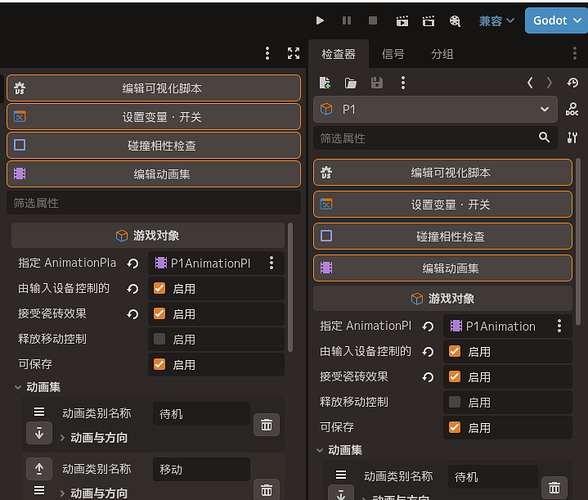Run current scene clapperboard icon

click(x=402, y=21)
